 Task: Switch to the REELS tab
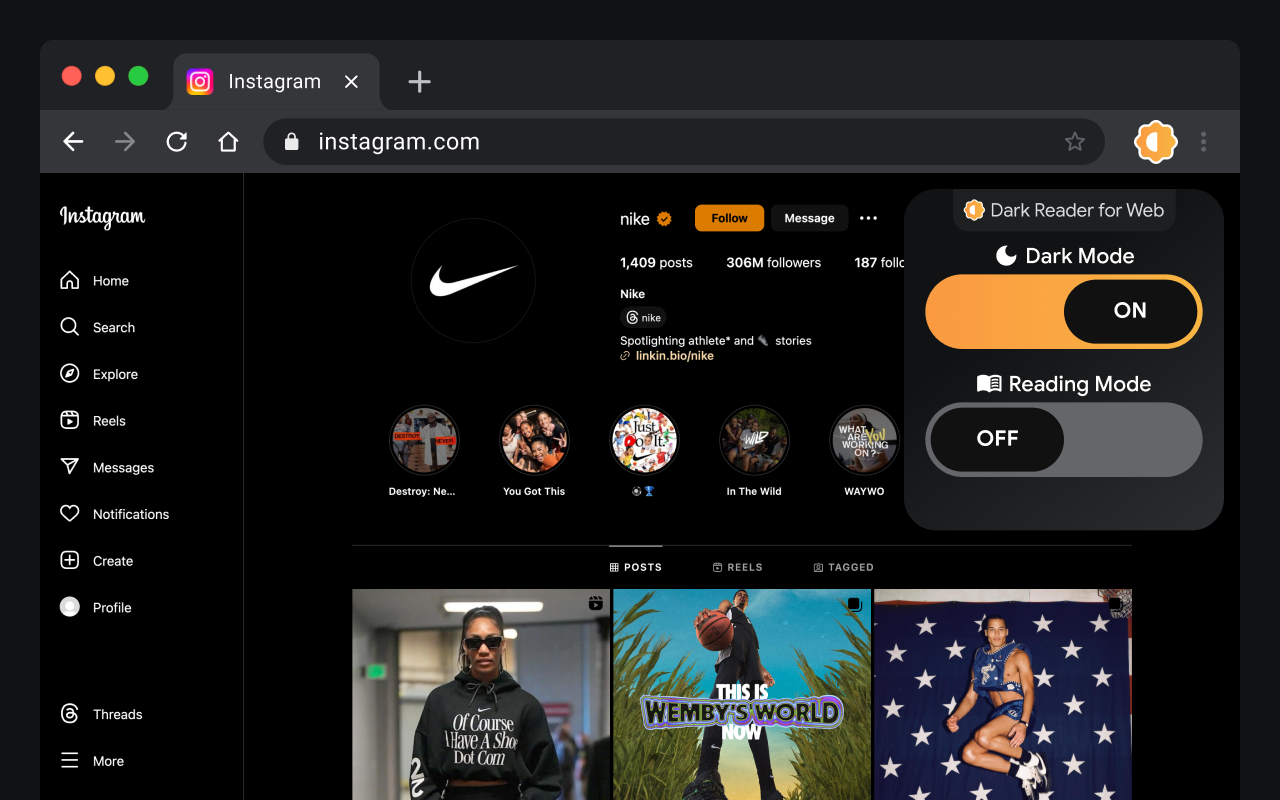coord(738,567)
